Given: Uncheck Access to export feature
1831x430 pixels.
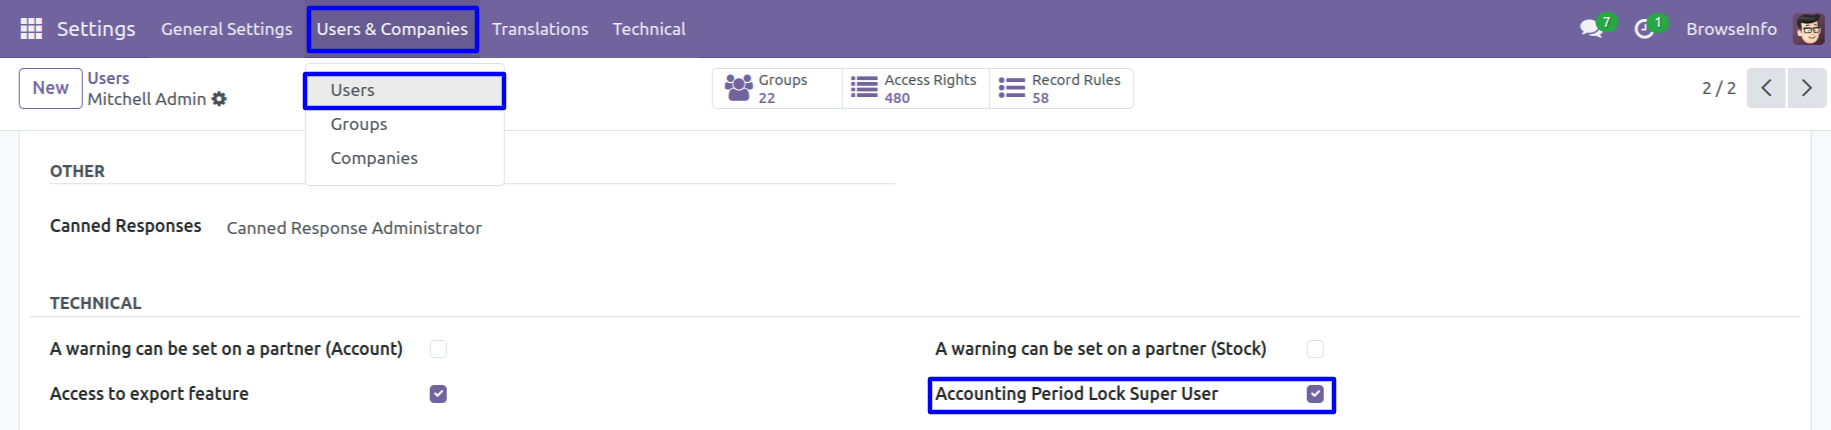Looking at the screenshot, I should (438, 394).
